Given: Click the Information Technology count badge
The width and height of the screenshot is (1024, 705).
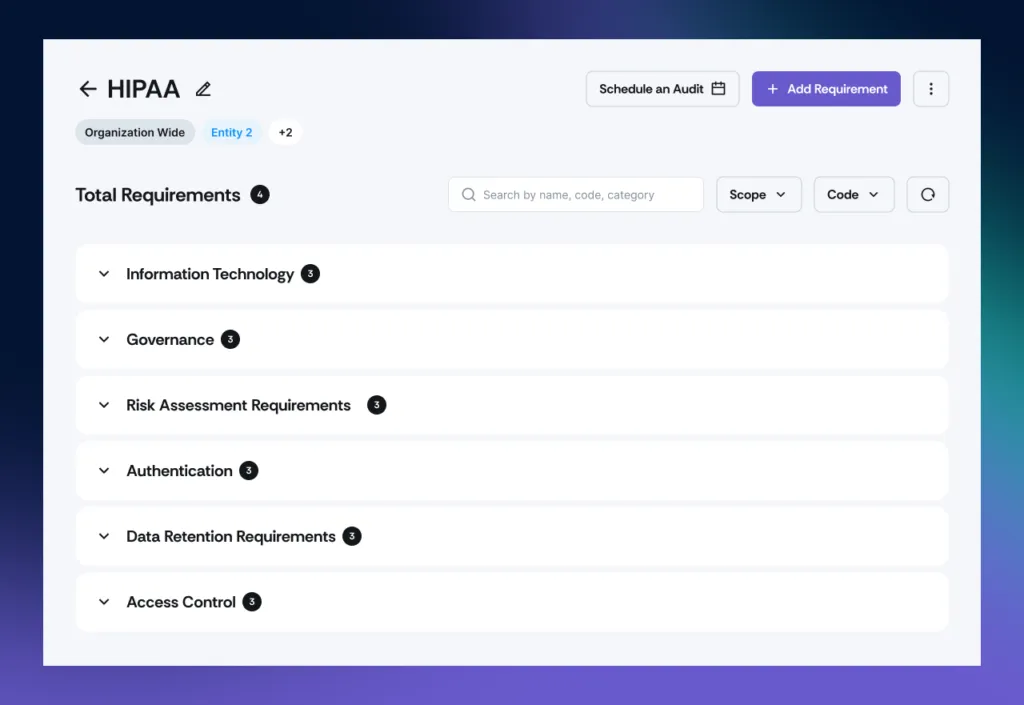Looking at the screenshot, I should coord(310,274).
